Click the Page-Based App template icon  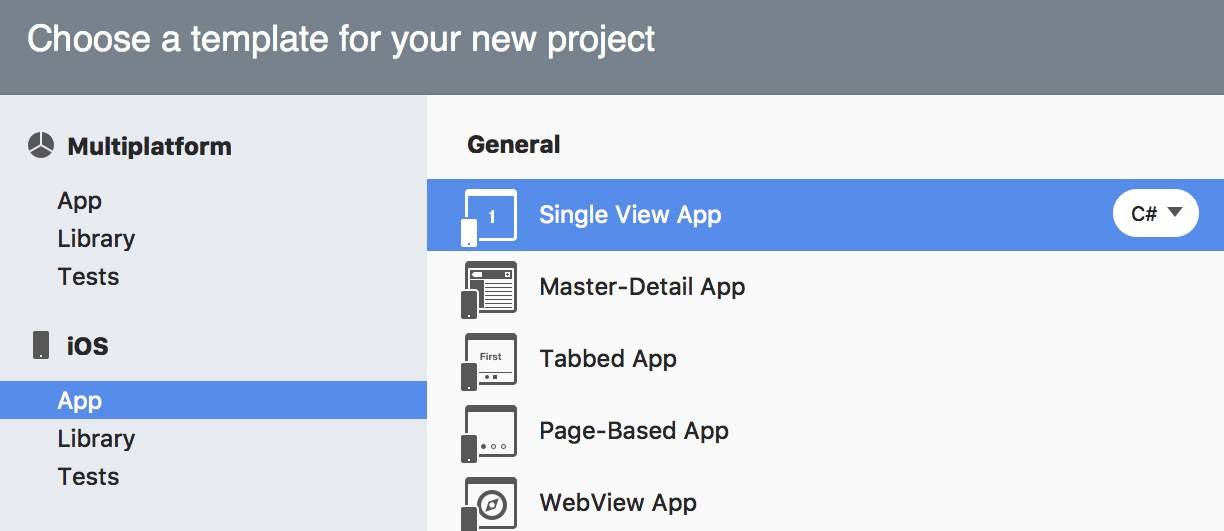pyautogui.click(x=490, y=432)
